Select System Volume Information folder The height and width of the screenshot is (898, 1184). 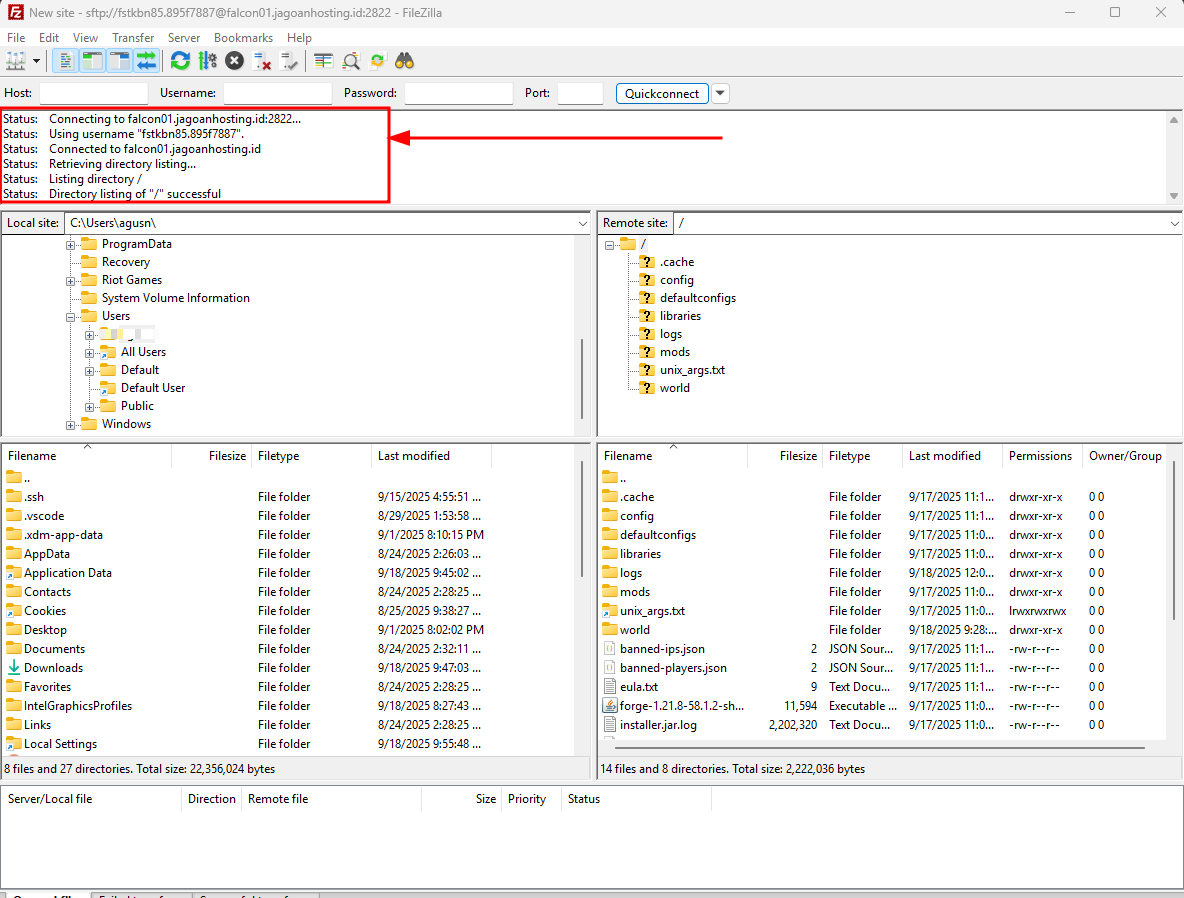[175, 298]
